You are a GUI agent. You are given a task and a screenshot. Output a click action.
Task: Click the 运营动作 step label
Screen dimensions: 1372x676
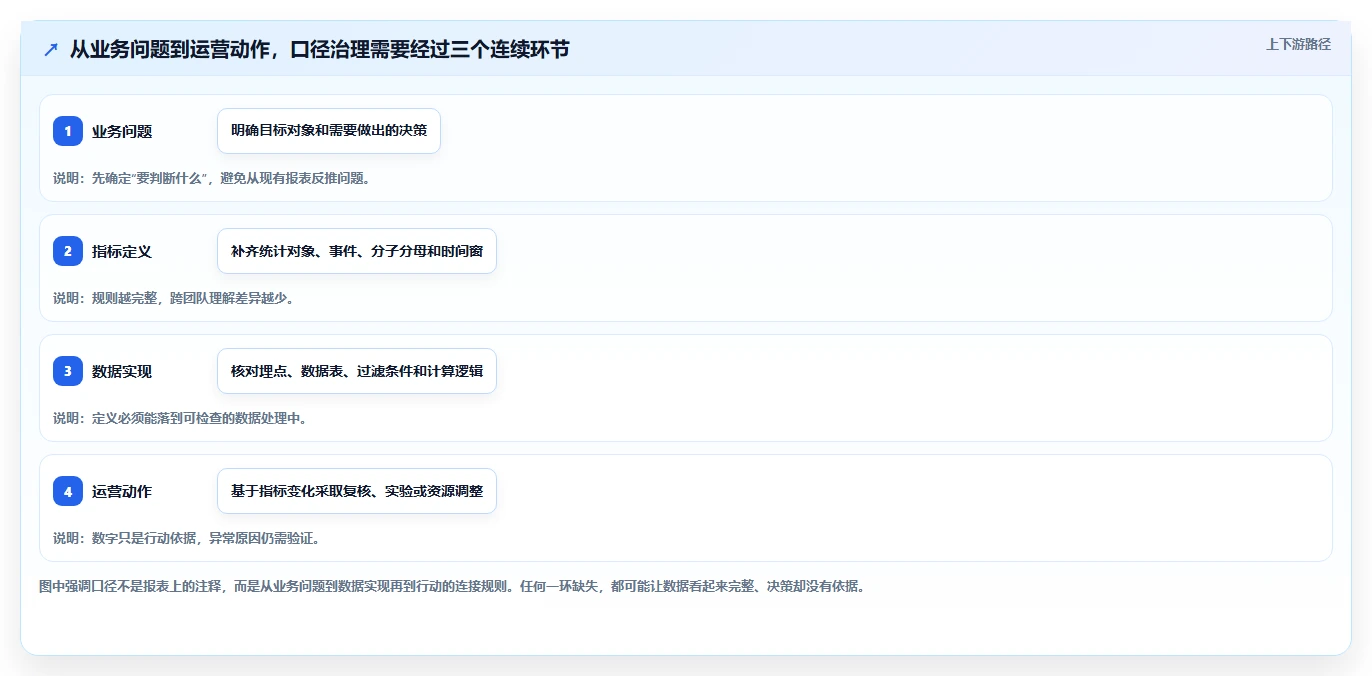(x=122, y=491)
